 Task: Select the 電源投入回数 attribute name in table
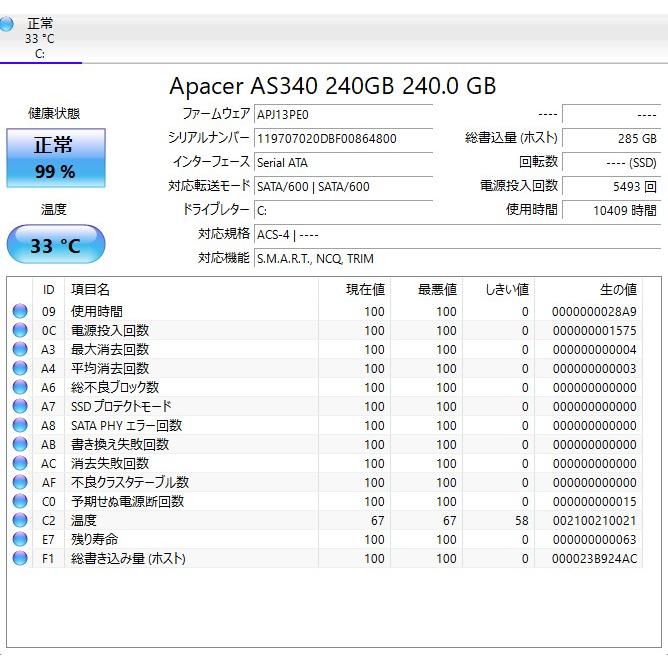(110, 330)
